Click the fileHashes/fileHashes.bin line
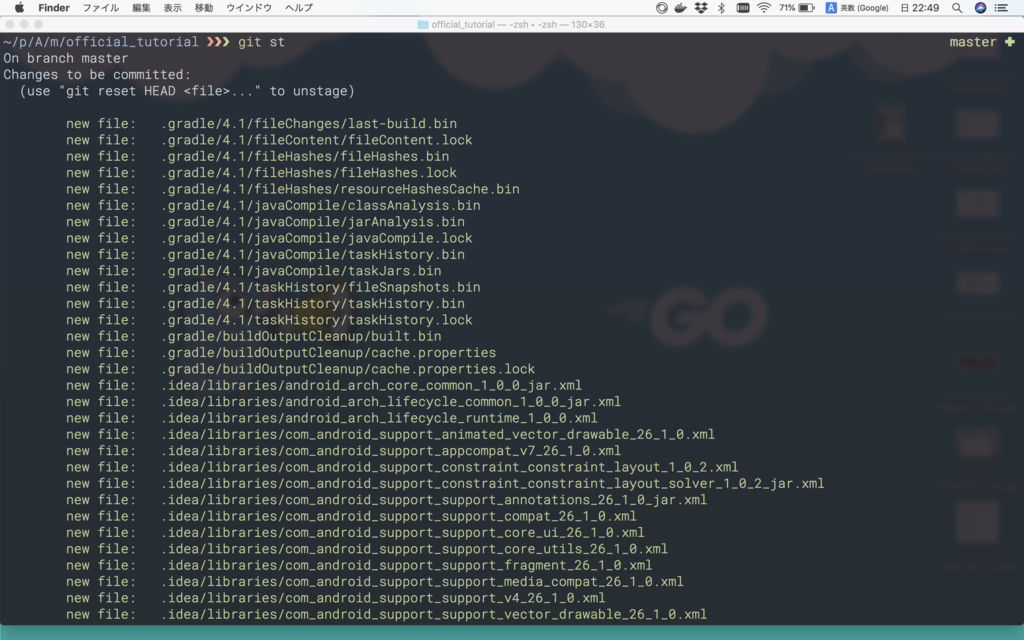Screen dimensions: 1024x640 [x=257, y=156]
